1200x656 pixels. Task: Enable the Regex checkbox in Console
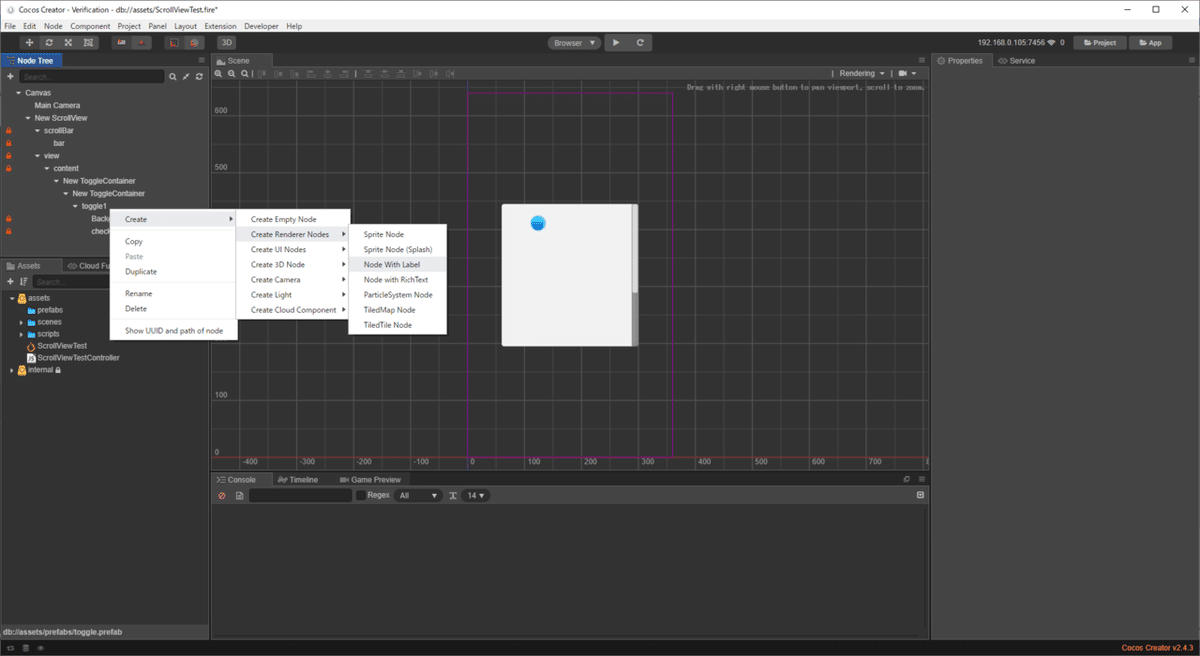pyautogui.click(x=361, y=496)
